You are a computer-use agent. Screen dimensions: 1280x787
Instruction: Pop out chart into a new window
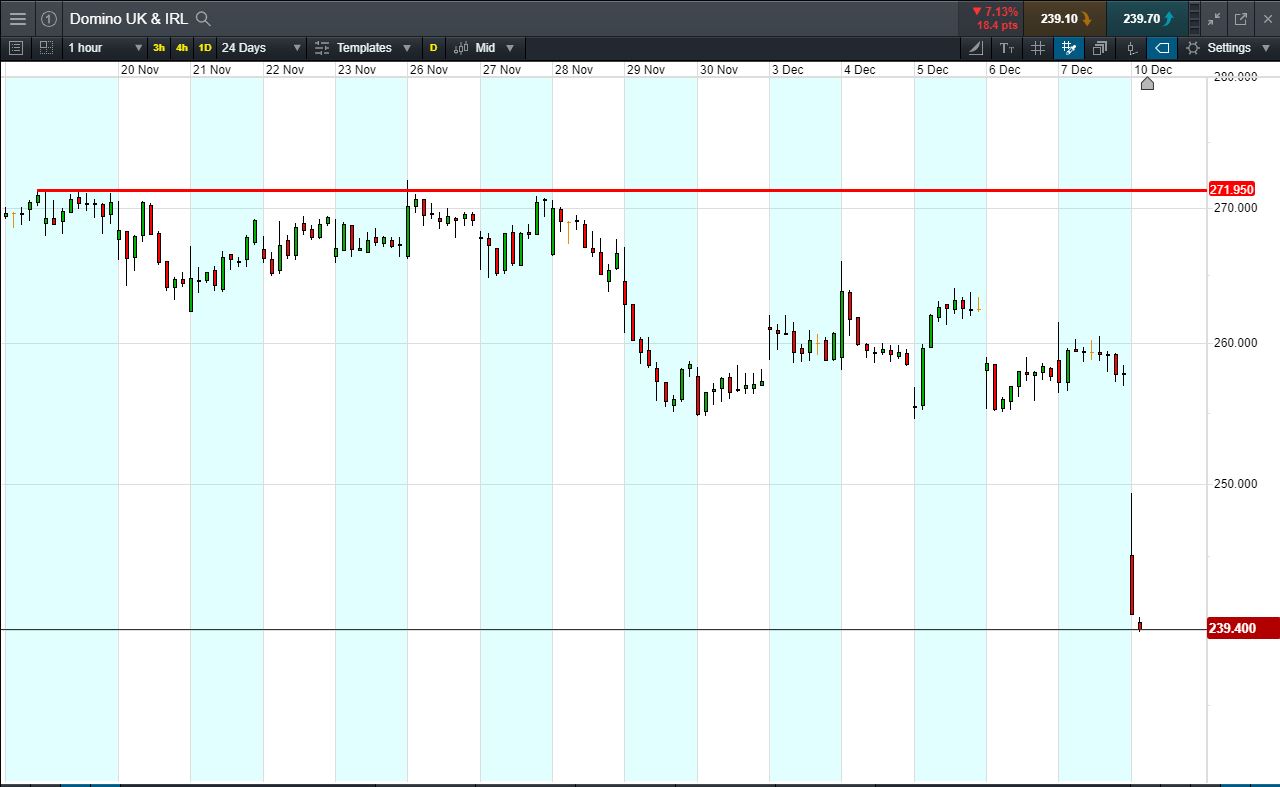point(1241,19)
